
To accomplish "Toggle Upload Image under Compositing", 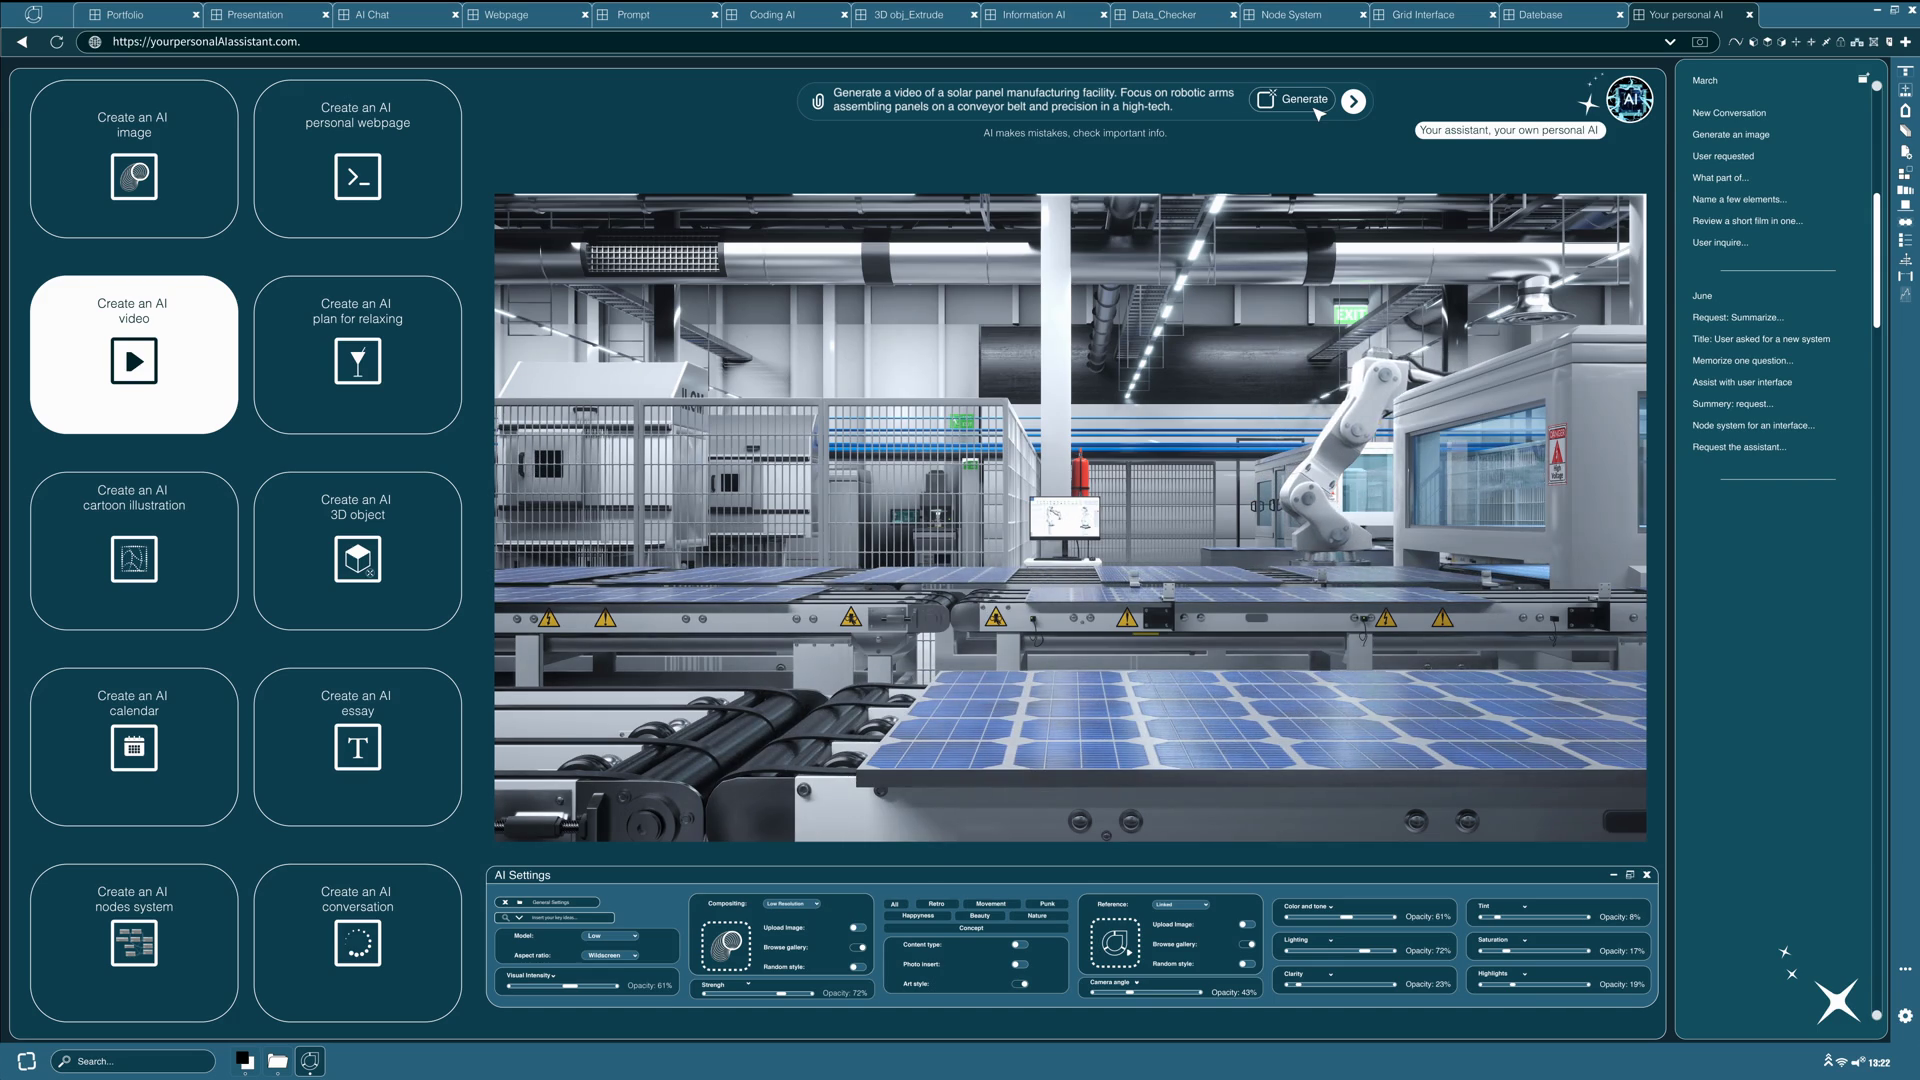I will [858, 927].
